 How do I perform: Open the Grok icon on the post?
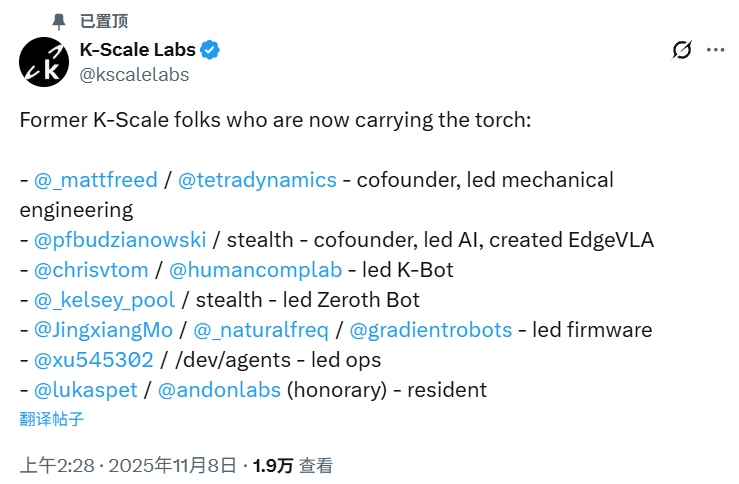(x=682, y=50)
